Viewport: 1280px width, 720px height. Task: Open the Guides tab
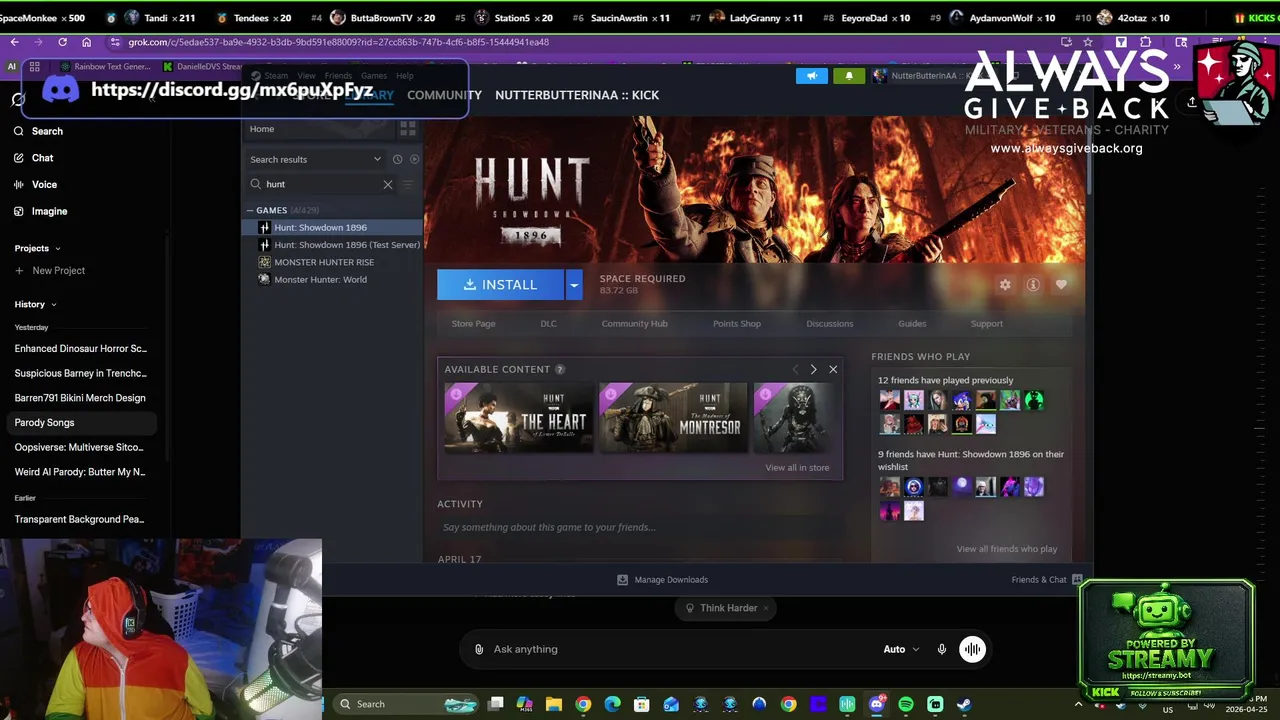click(912, 324)
